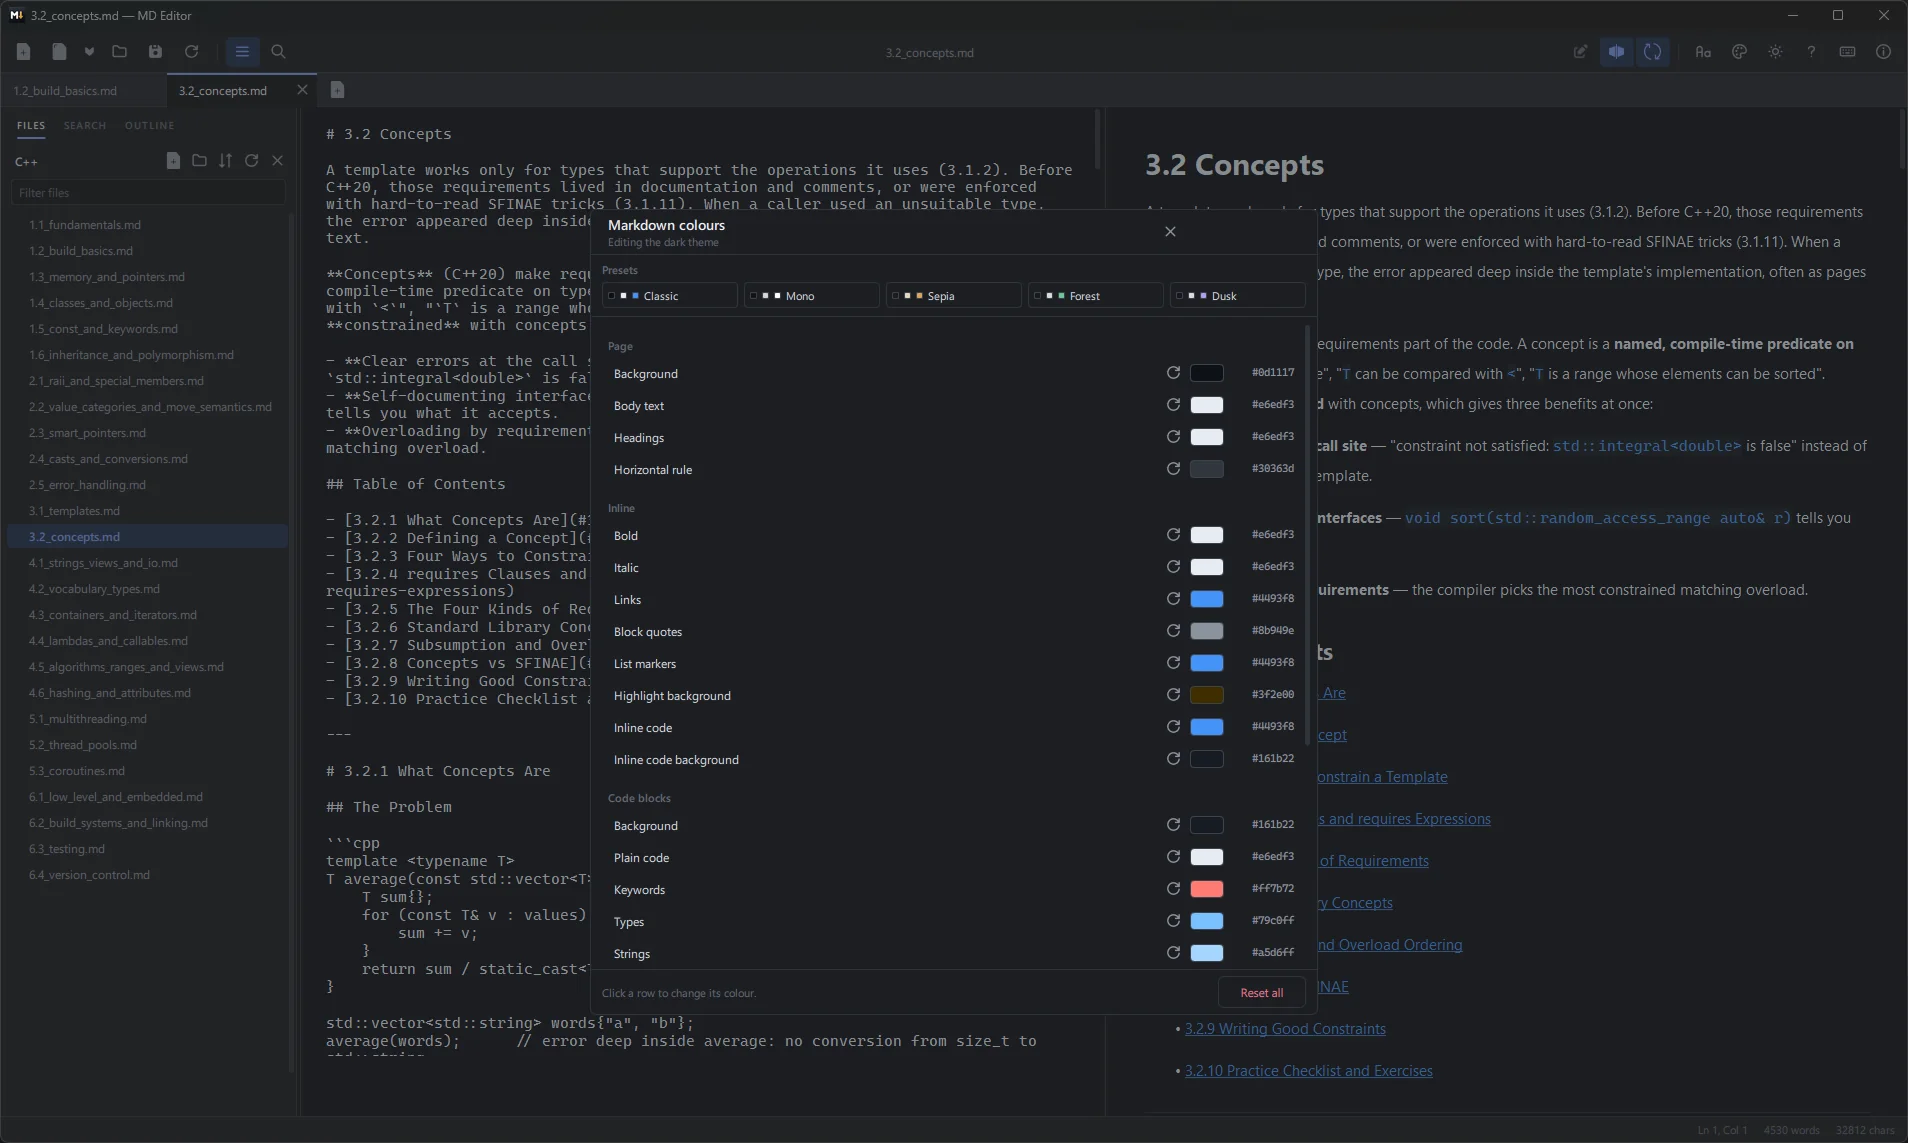Open help via question mark icon
Viewport: 1908px width, 1143px height.
coord(1811,52)
